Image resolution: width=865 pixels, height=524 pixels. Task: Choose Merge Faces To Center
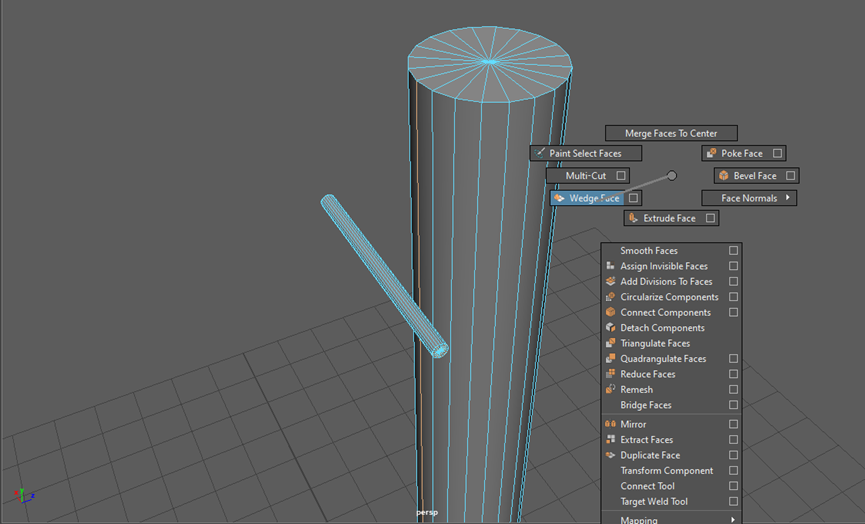point(671,133)
